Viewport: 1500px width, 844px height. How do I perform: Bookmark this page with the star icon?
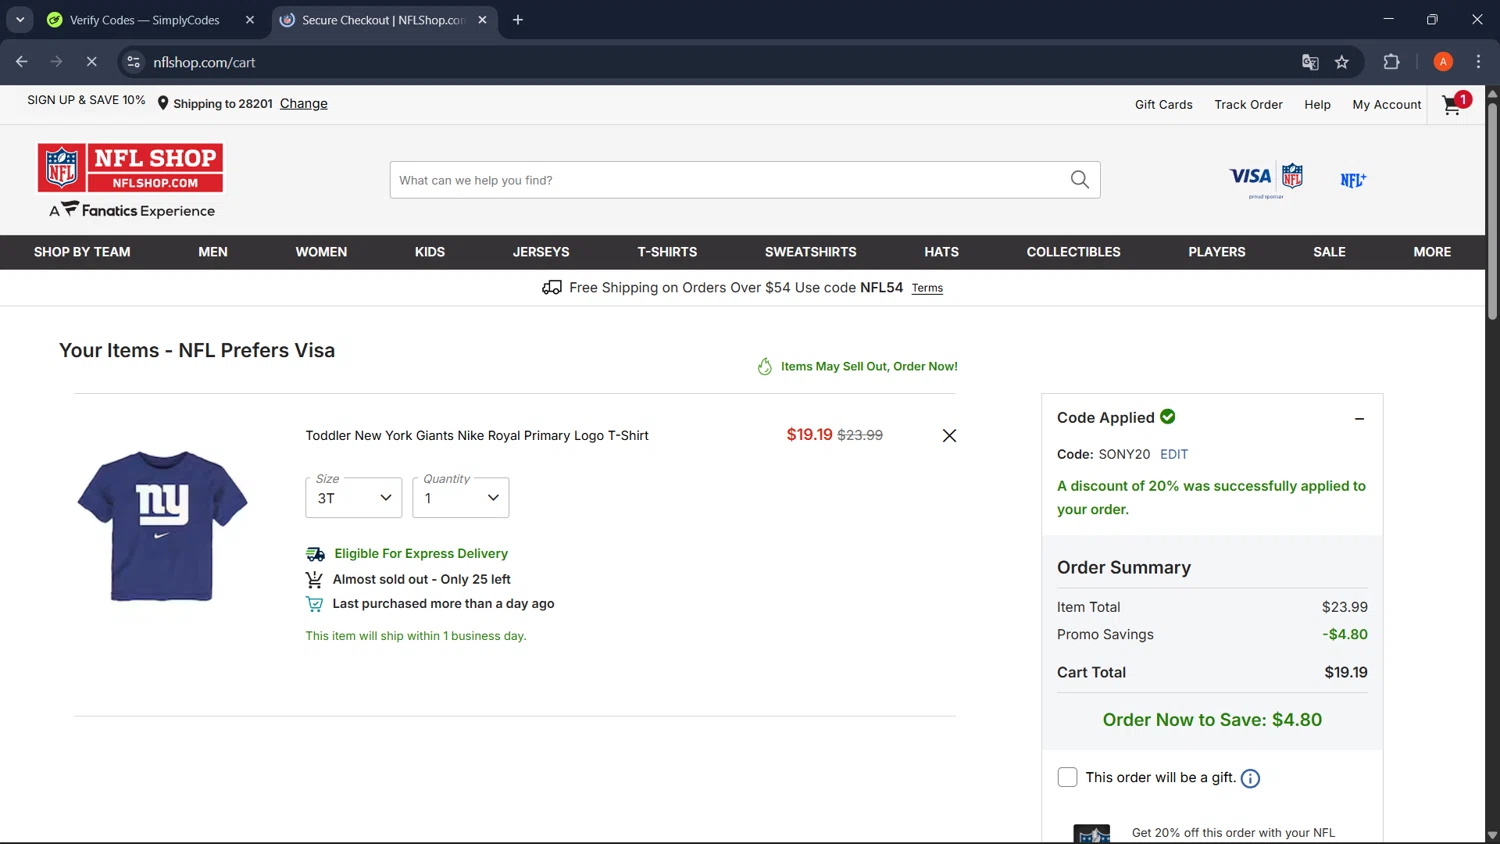pos(1342,62)
